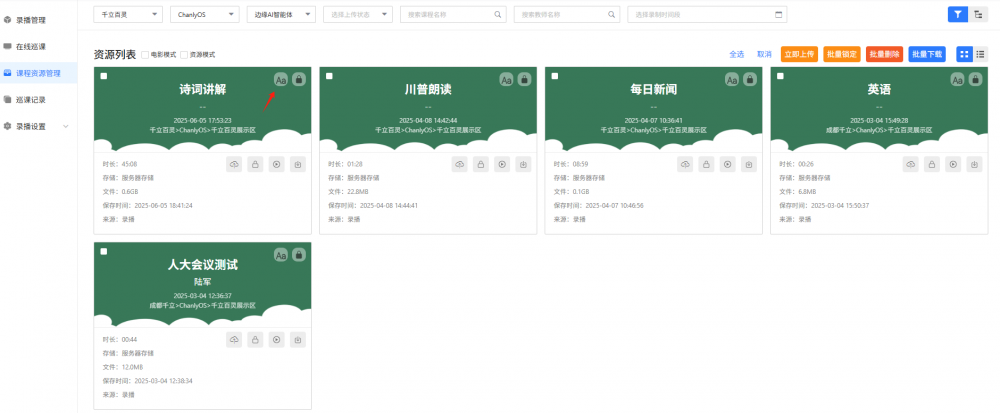Viewport: 1000px width, 413px height.
Task: Click the Aa icon on 诗词讲解 card
Action: [x=282, y=79]
